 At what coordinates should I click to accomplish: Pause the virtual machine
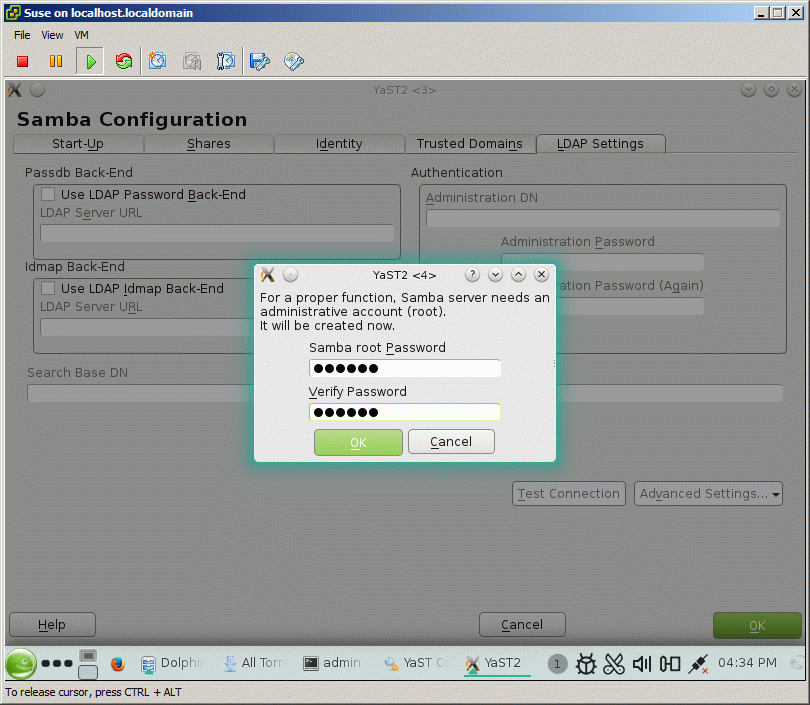tap(56, 61)
